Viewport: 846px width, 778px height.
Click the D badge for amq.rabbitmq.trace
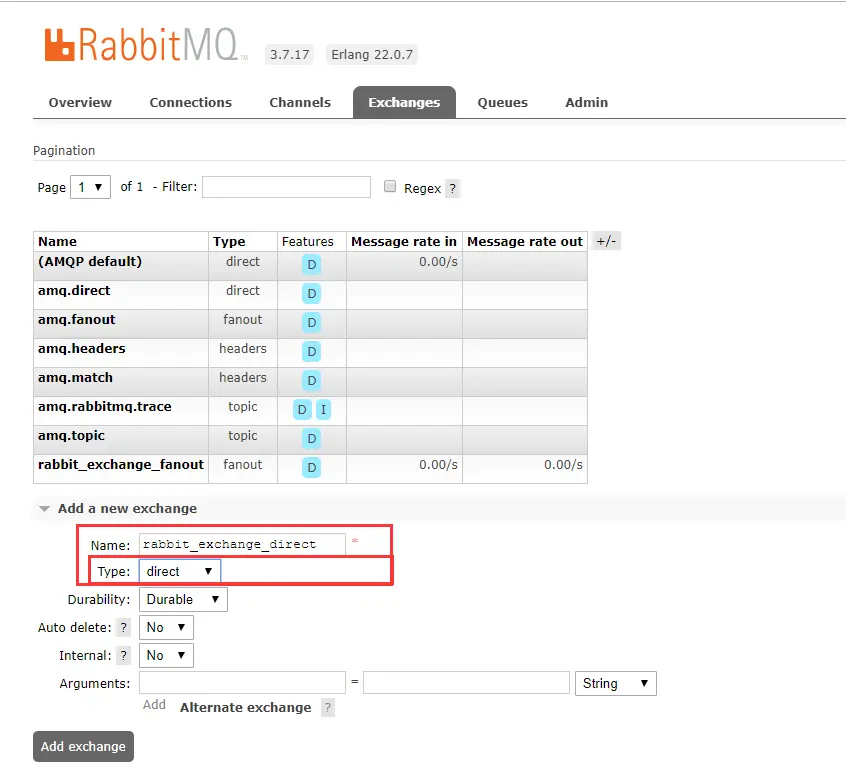[x=302, y=410]
